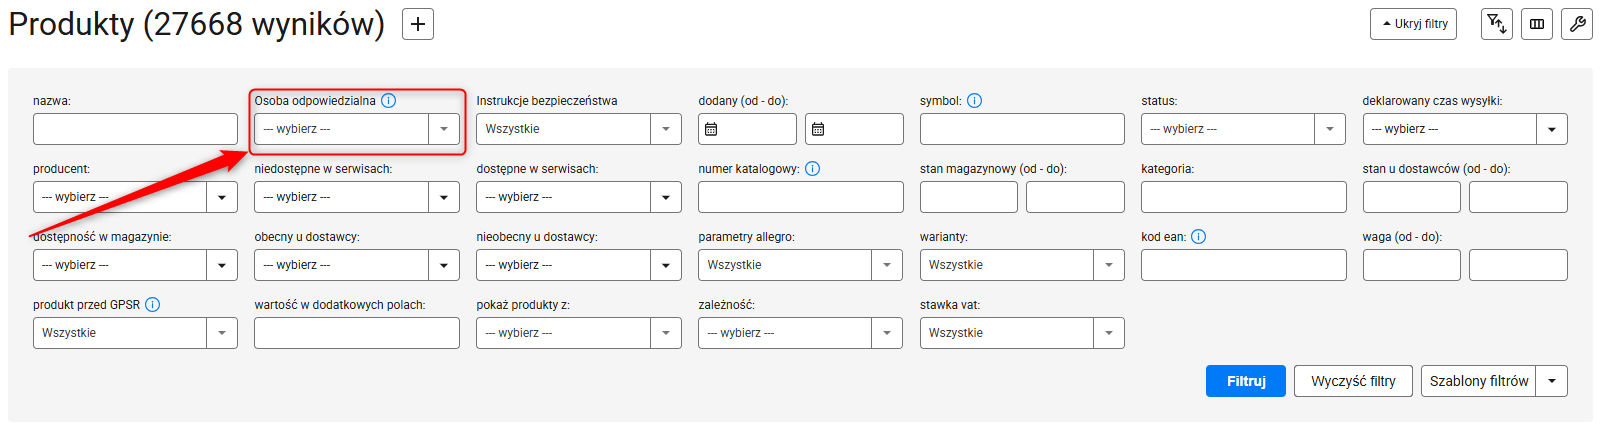Click the wrench tools icon

[1577, 24]
